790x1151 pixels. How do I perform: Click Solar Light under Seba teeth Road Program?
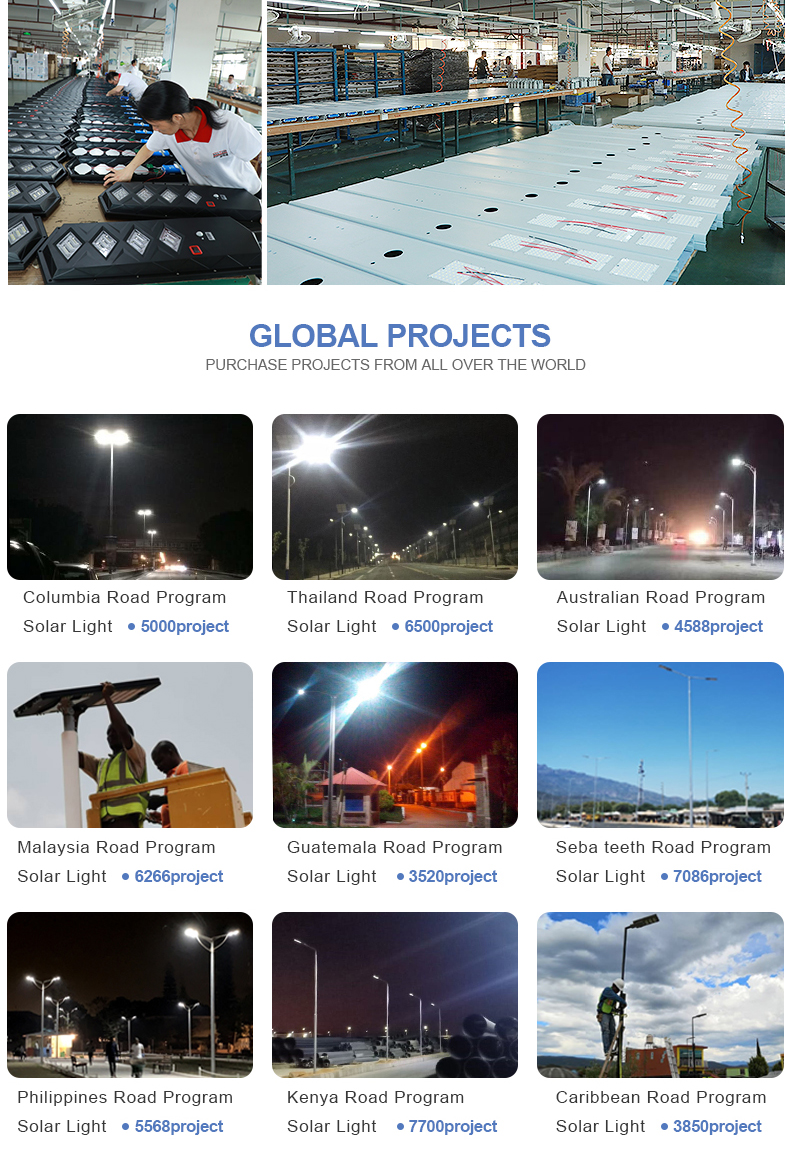click(x=601, y=876)
